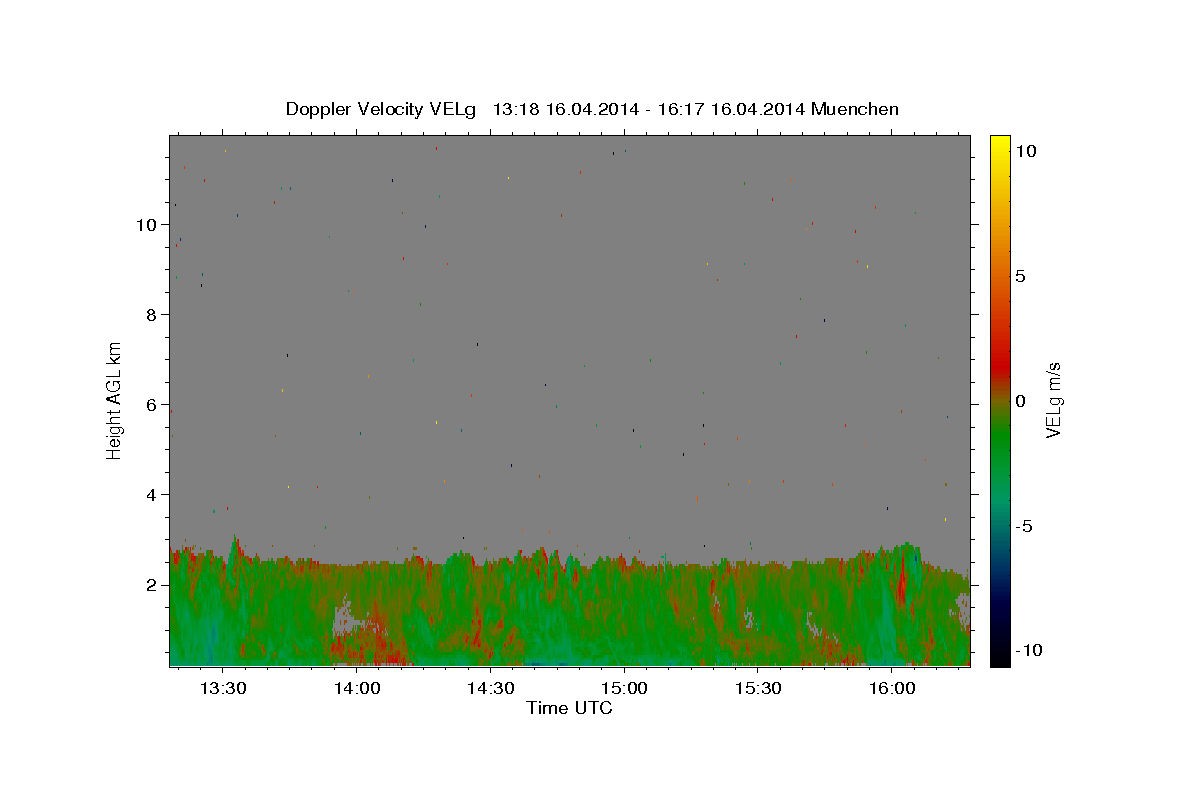Click the 15:30 time axis tick label
The image size is (1200, 800).
[758, 688]
